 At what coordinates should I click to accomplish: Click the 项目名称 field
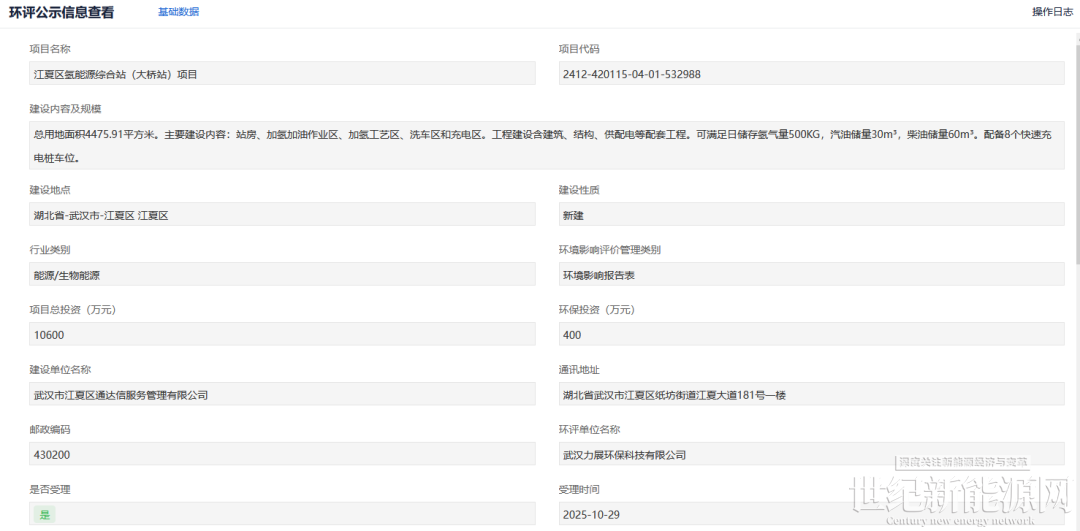pyautogui.click(x=283, y=74)
